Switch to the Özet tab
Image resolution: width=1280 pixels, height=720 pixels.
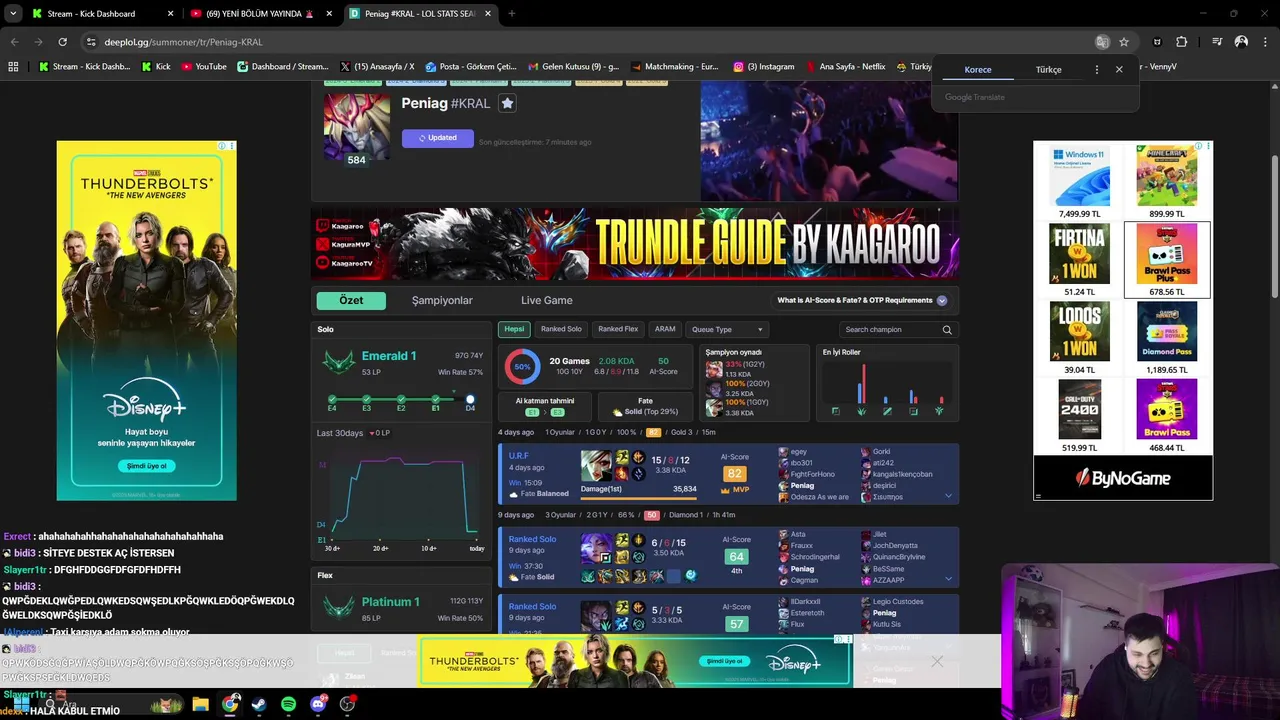(x=351, y=300)
